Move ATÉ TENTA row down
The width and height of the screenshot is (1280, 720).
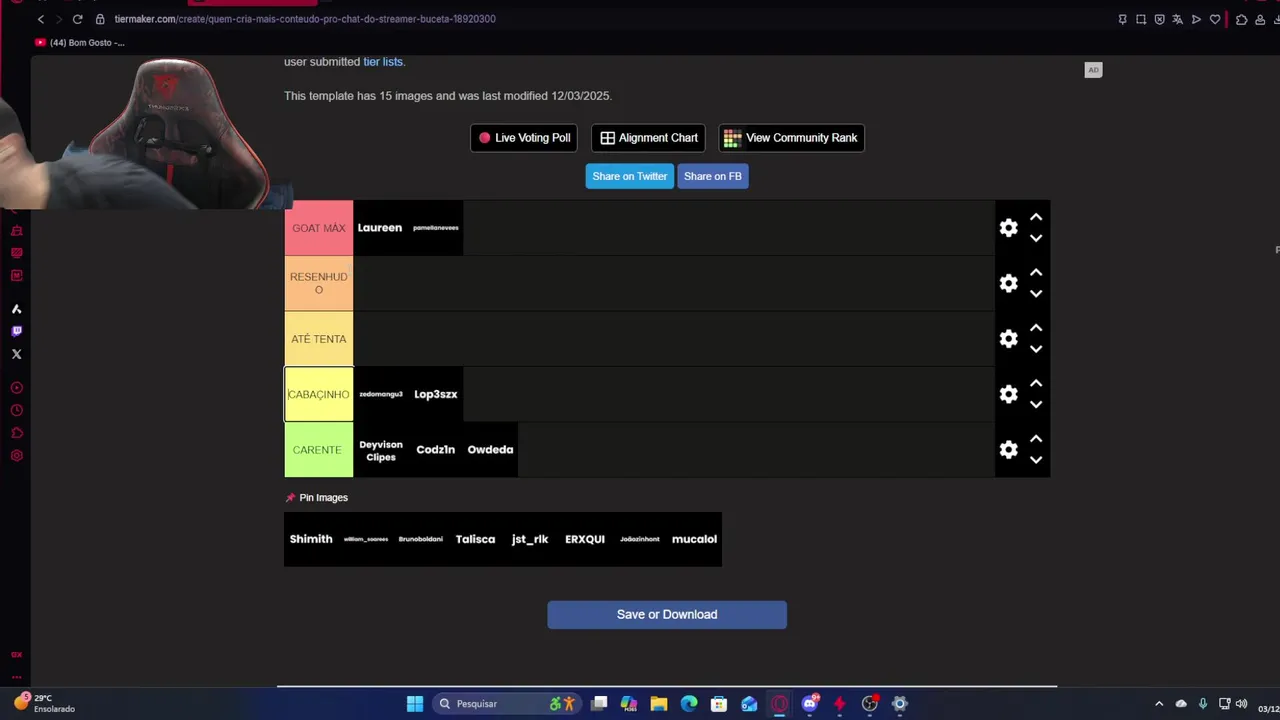point(1036,349)
